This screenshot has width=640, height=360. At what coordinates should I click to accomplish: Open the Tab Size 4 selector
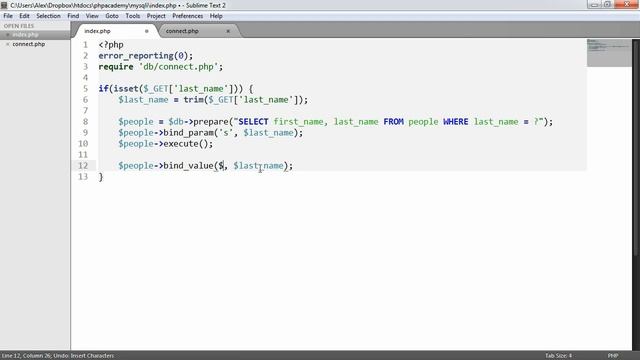click(558, 356)
